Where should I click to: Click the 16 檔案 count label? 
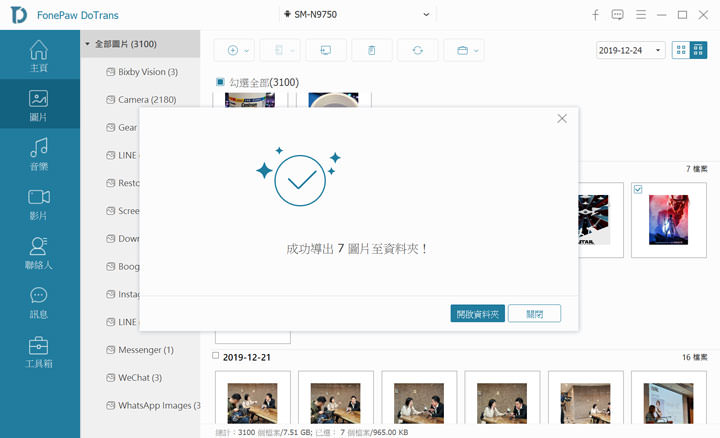tap(695, 357)
